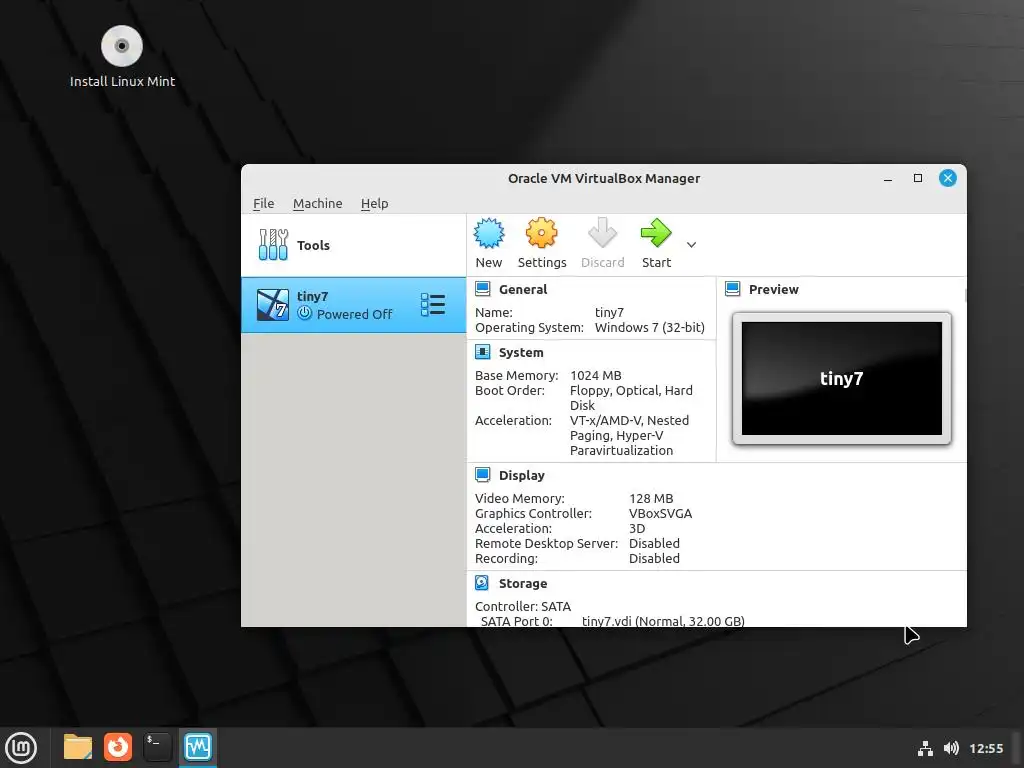Click the tiny7 preview thumbnail
The height and width of the screenshot is (768, 1024).
pos(841,378)
